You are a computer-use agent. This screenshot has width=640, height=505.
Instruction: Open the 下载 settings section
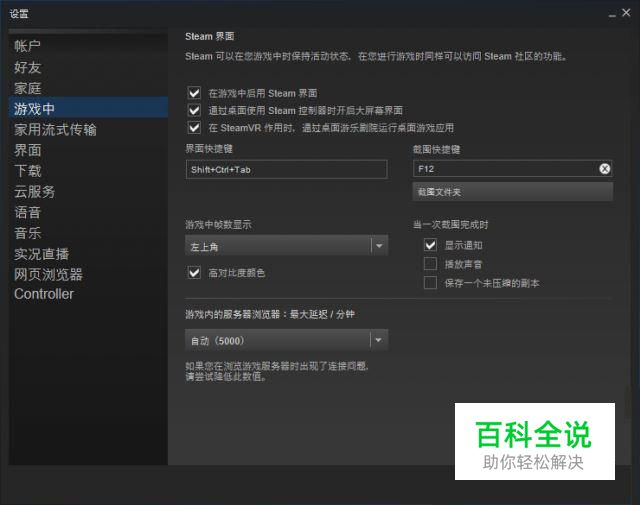[x=88, y=171]
